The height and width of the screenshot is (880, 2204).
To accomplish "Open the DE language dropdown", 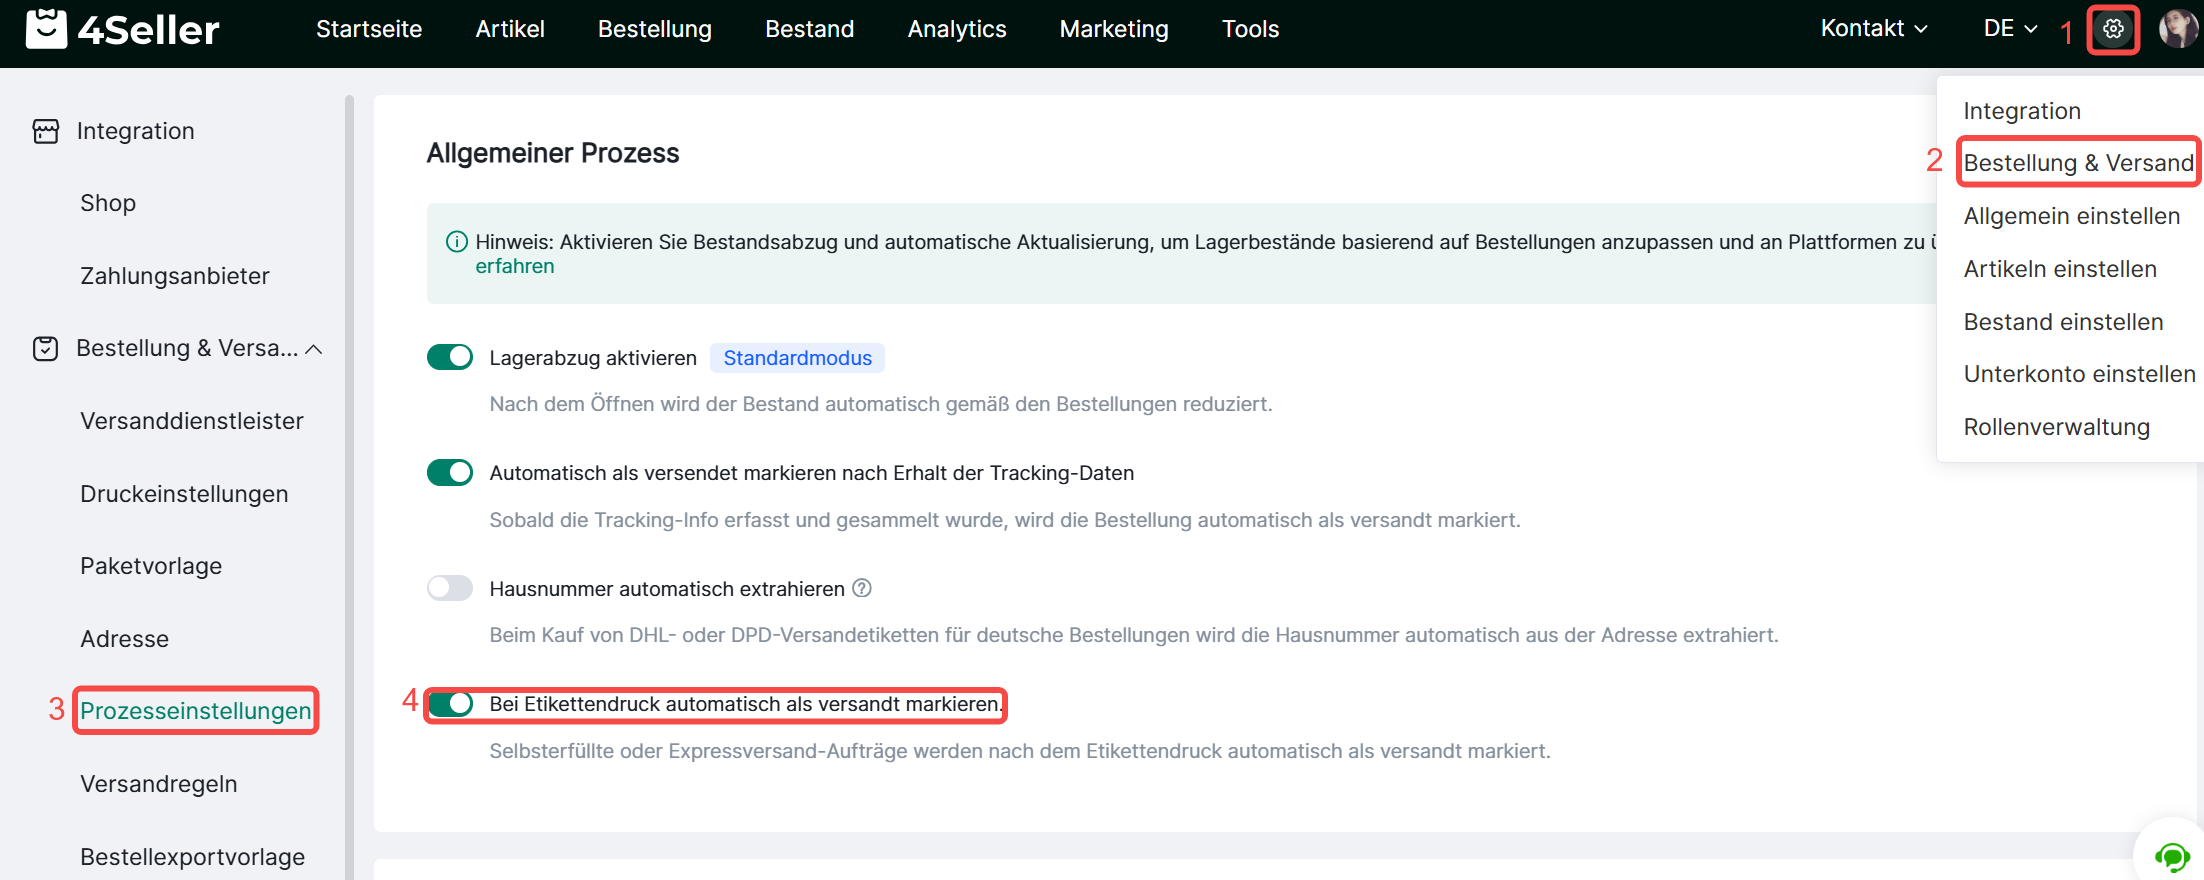I will click(2009, 29).
